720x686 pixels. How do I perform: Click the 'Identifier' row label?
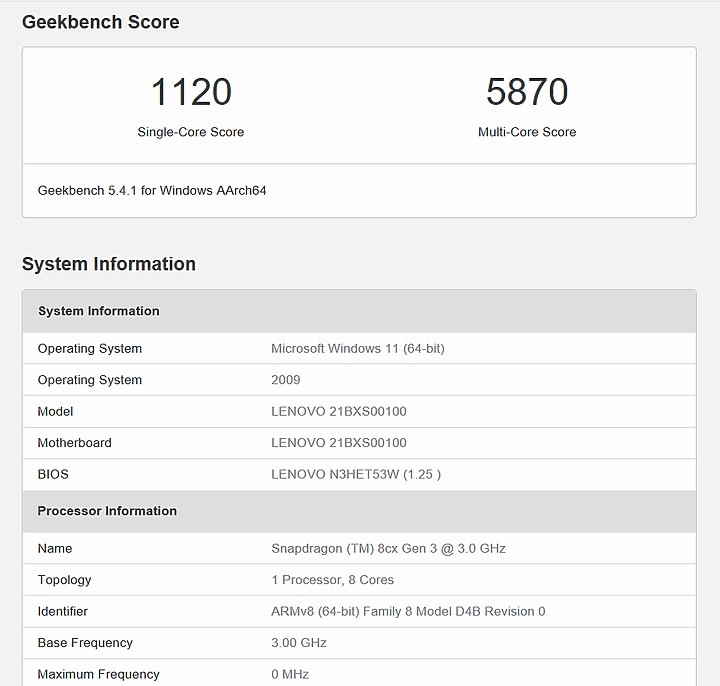pyautogui.click(x=62, y=612)
